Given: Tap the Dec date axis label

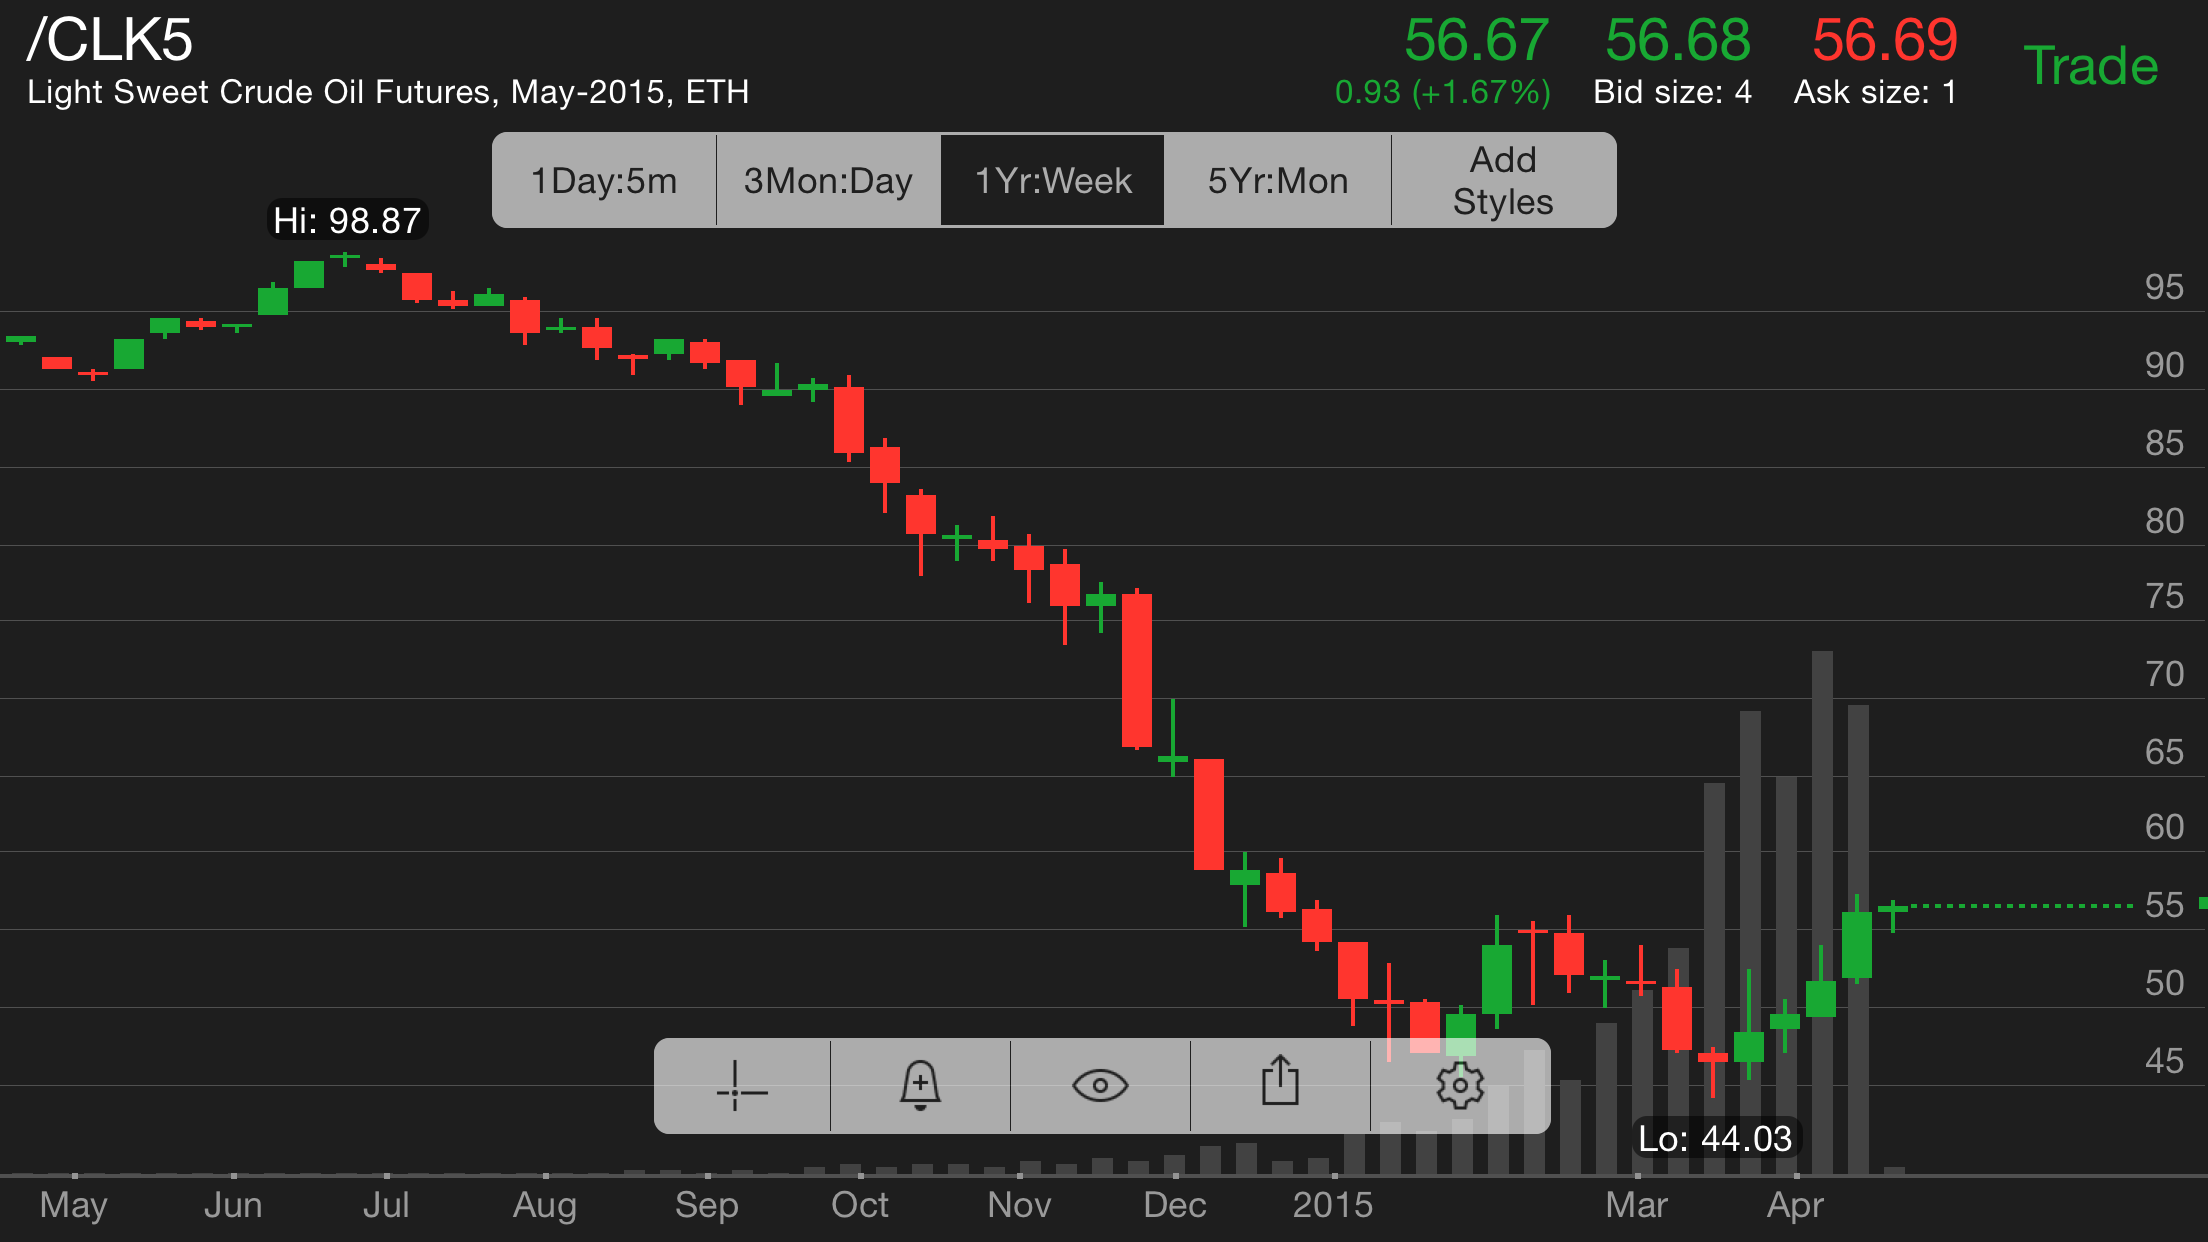Looking at the screenshot, I should click(1175, 1205).
